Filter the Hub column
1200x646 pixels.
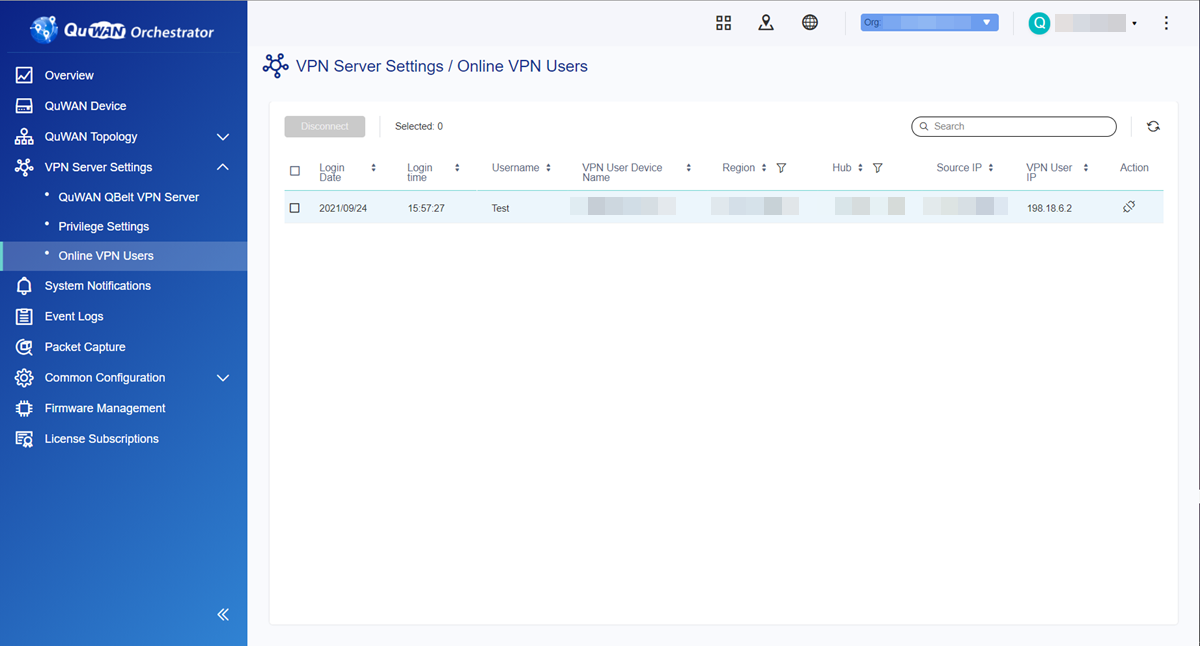coord(877,168)
